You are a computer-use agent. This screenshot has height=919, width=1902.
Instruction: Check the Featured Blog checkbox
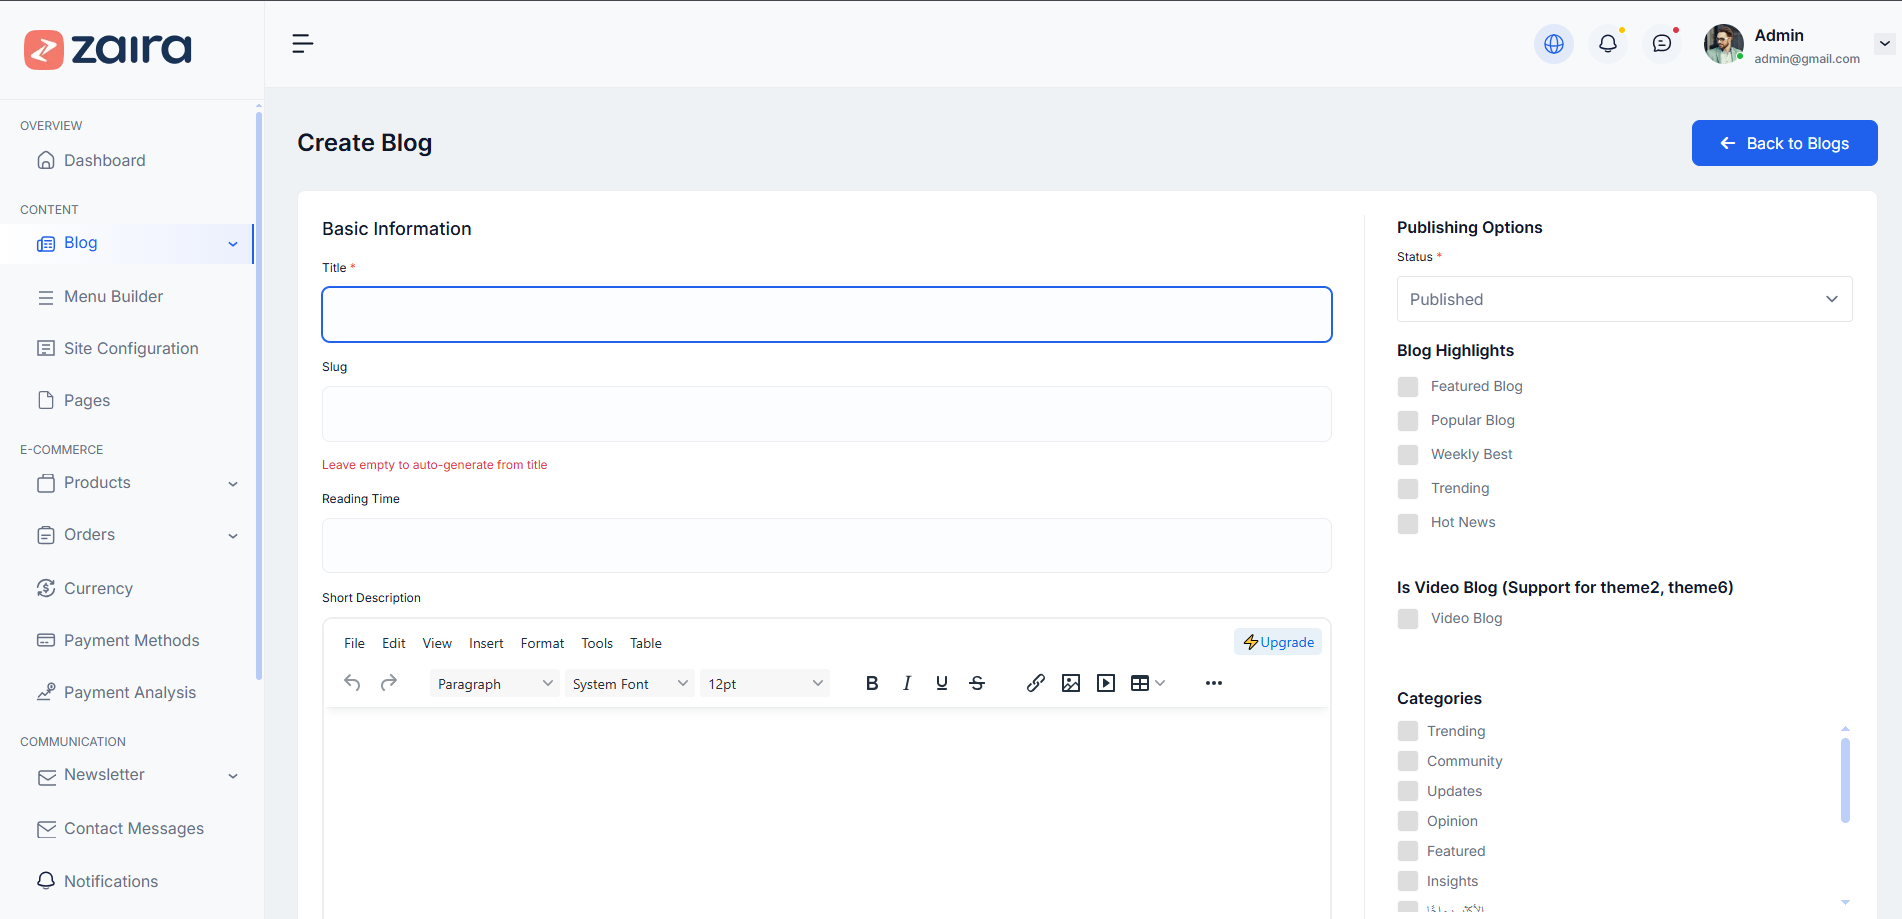[x=1408, y=387]
